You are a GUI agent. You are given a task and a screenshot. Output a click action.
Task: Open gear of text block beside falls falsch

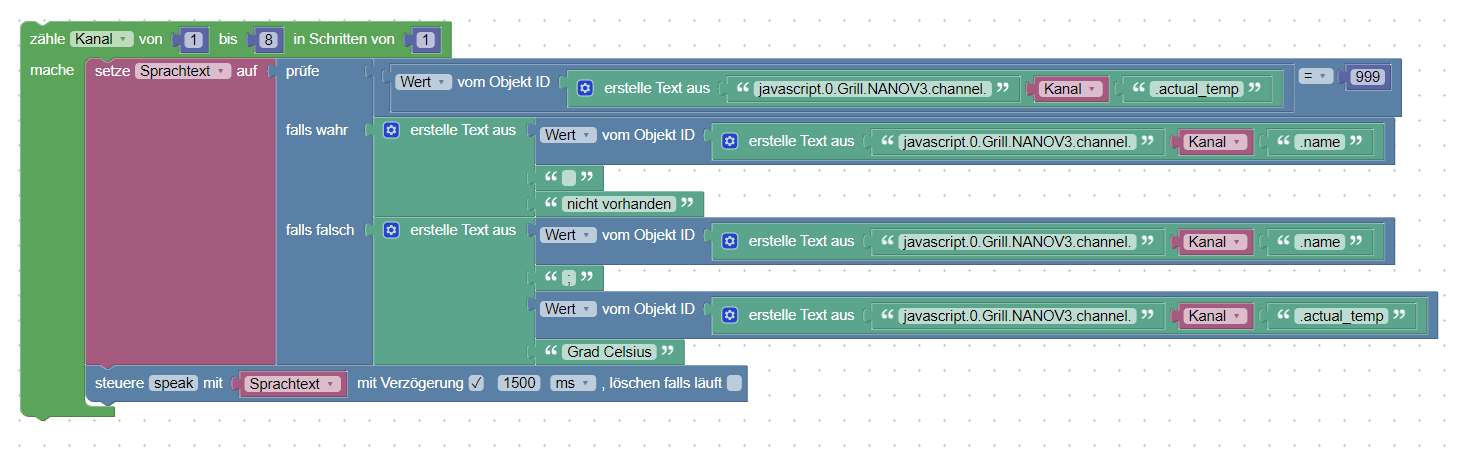tap(391, 230)
